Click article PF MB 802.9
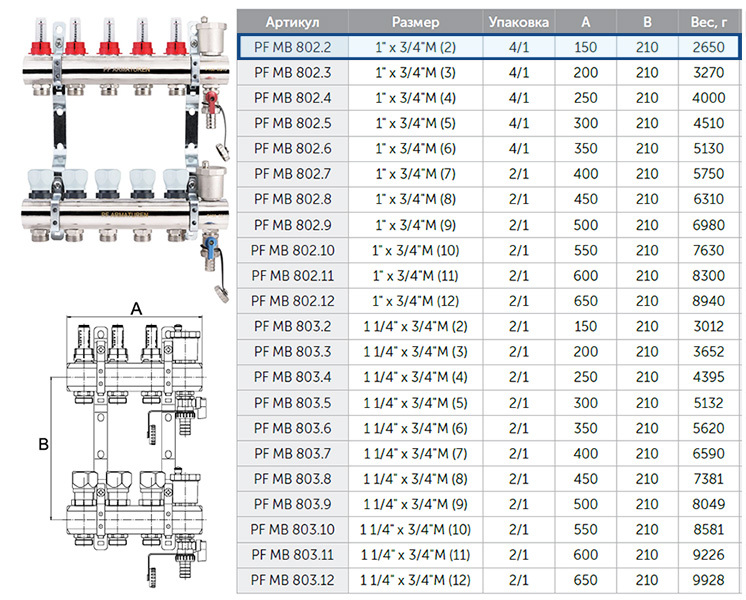This screenshot has width=746, height=600. (x=293, y=224)
